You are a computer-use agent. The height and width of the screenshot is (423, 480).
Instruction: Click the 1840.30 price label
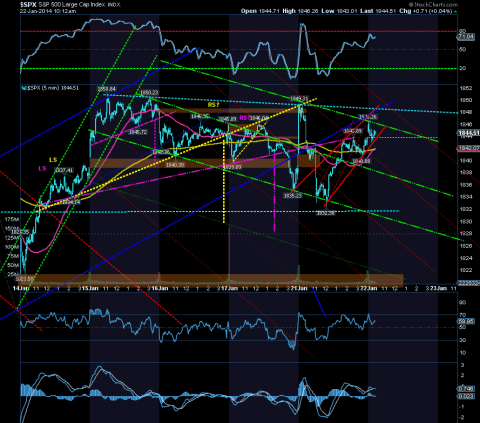pos(175,165)
